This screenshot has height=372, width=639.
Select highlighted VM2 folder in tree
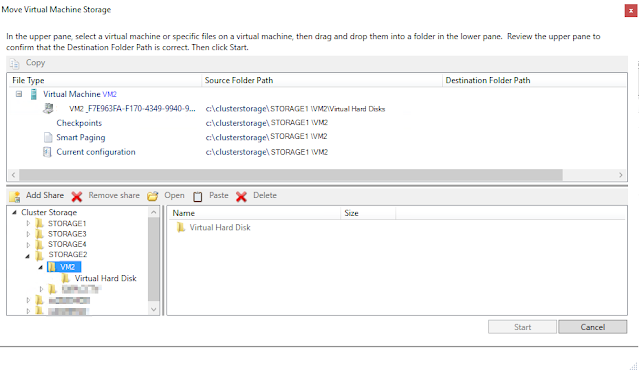click(64, 267)
